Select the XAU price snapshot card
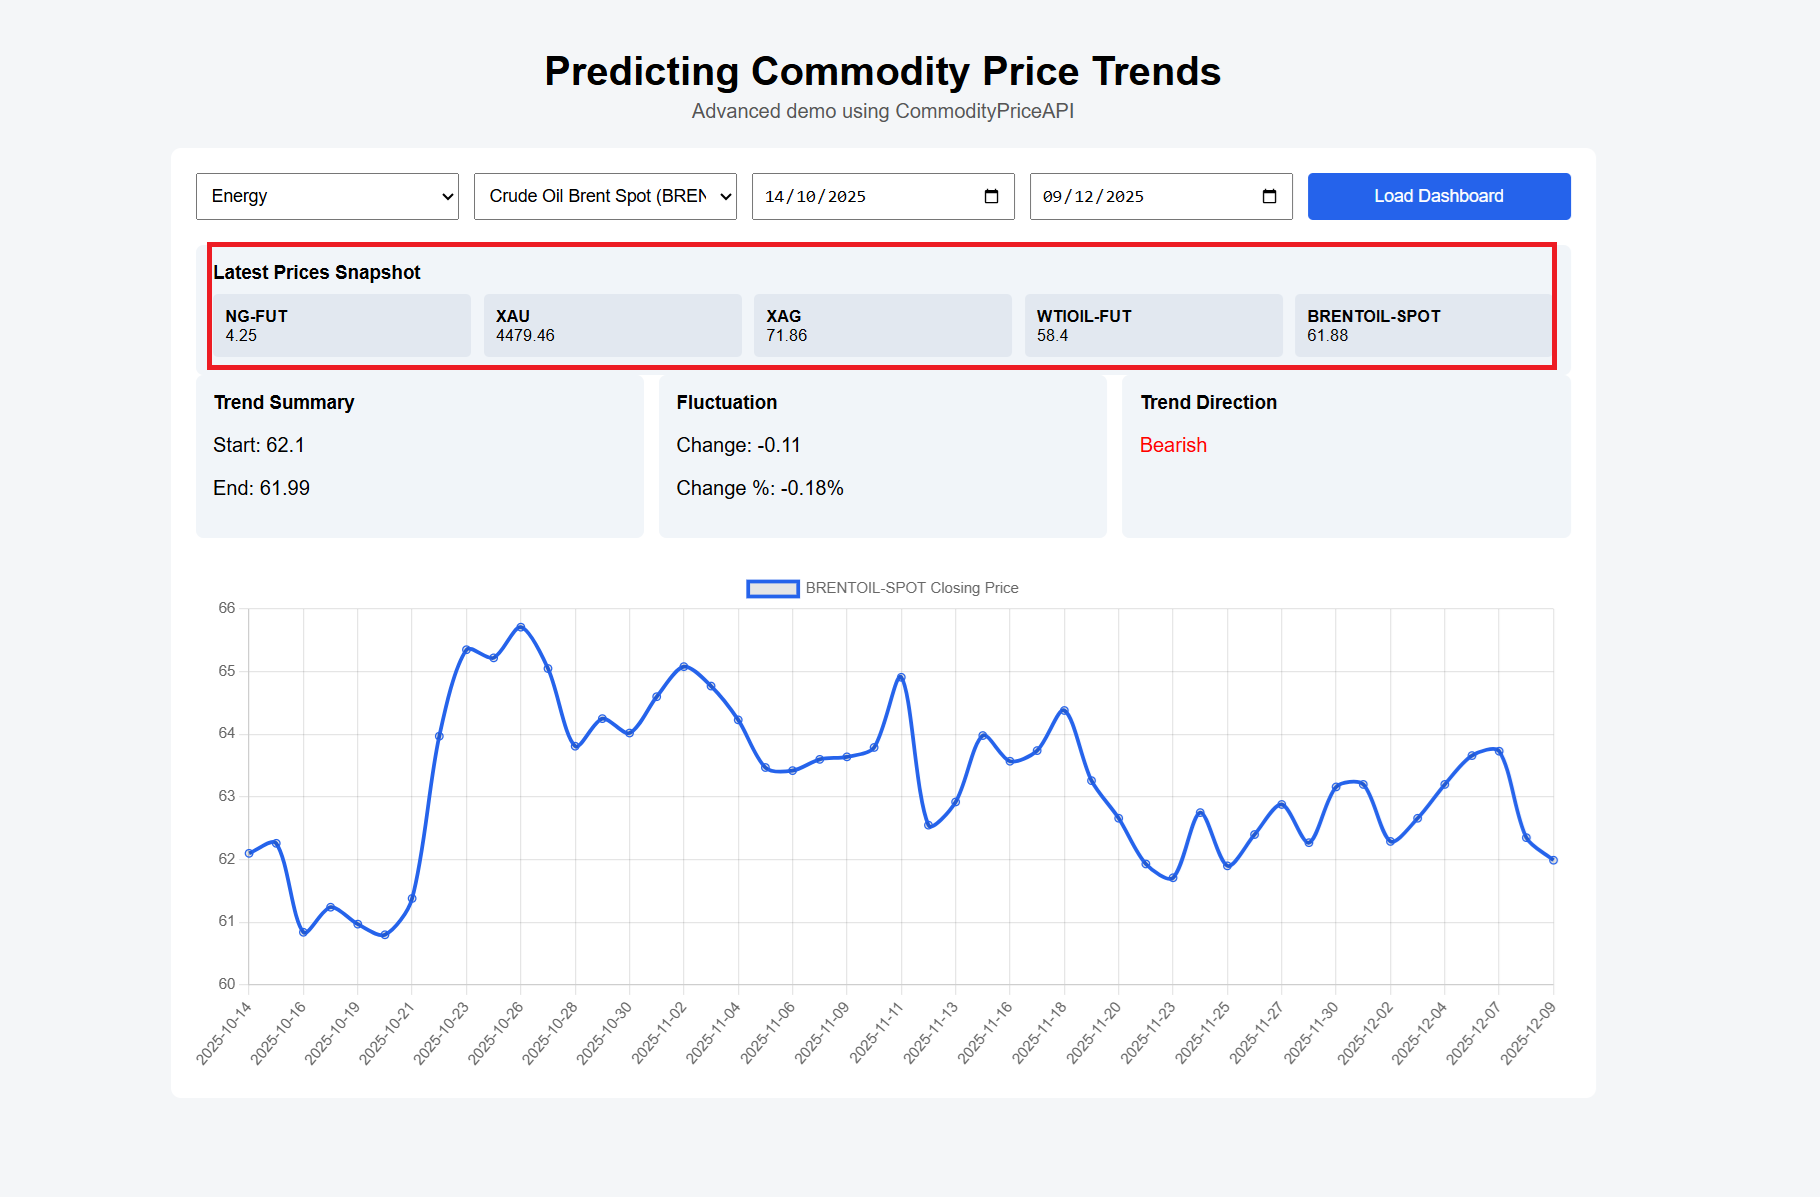This screenshot has width=1820, height=1197. [x=612, y=325]
